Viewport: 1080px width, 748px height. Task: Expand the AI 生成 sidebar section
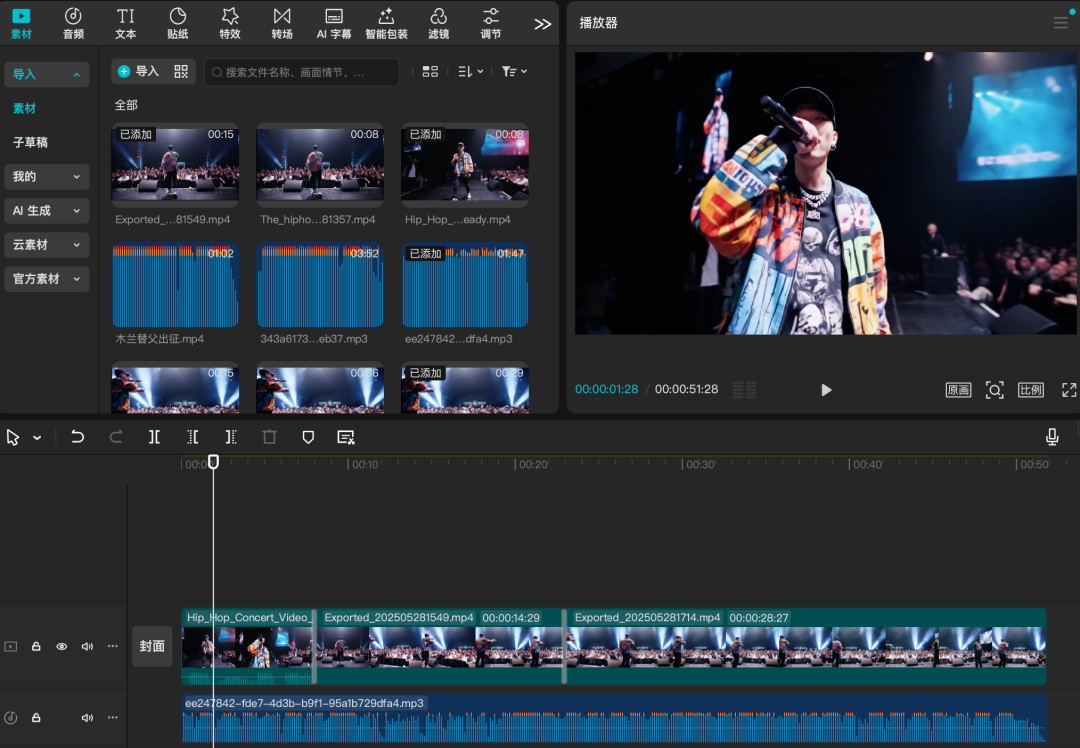point(46,211)
